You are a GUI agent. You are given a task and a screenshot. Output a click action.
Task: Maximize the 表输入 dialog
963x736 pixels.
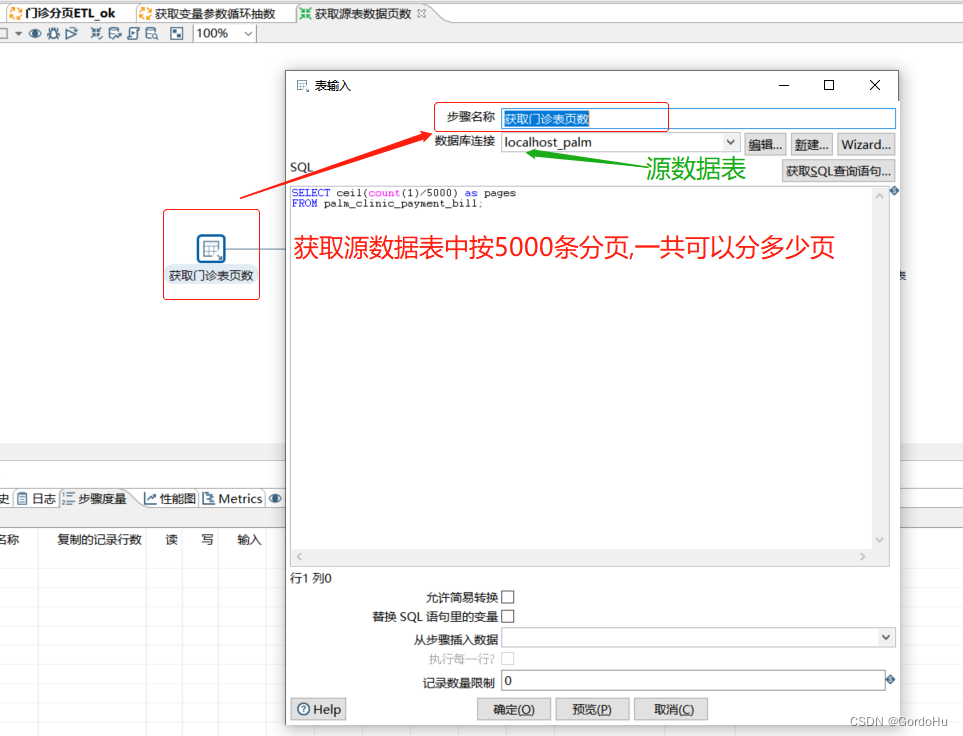pyautogui.click(x=828, y=85)
